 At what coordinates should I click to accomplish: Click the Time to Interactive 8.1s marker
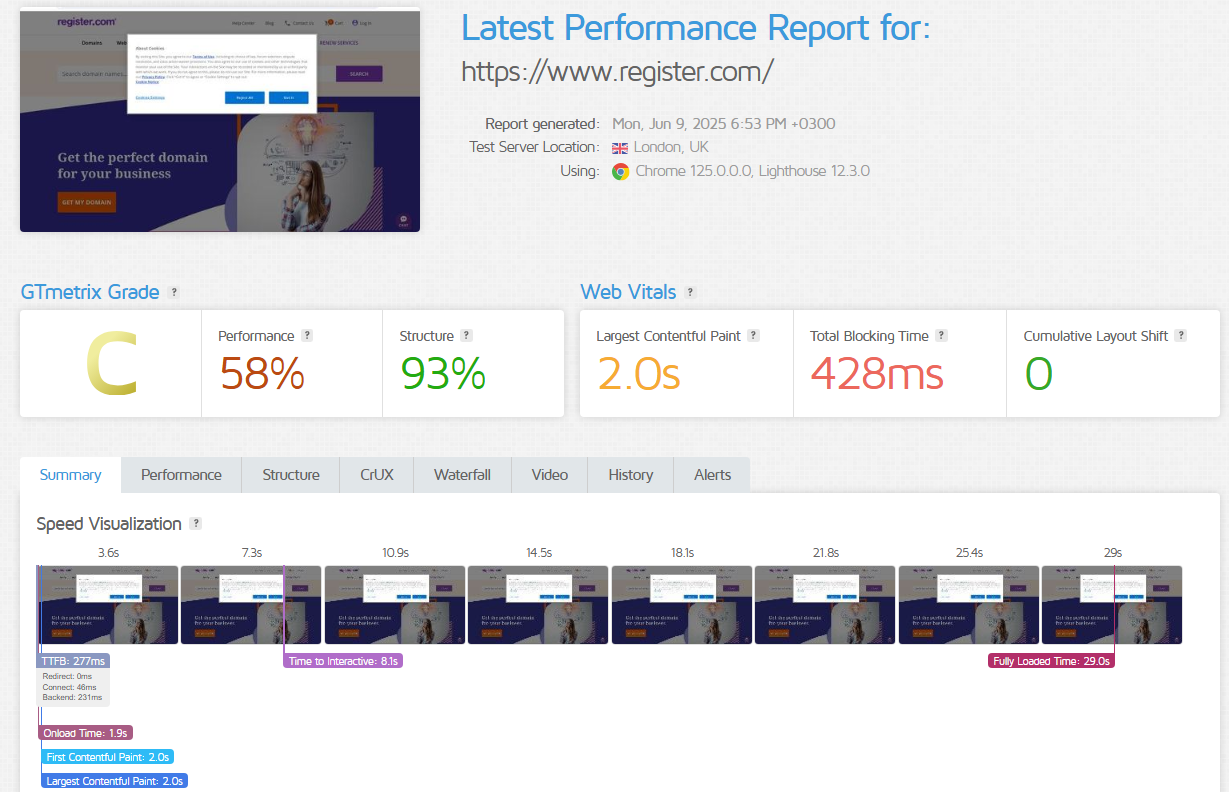tap(343, 661)
